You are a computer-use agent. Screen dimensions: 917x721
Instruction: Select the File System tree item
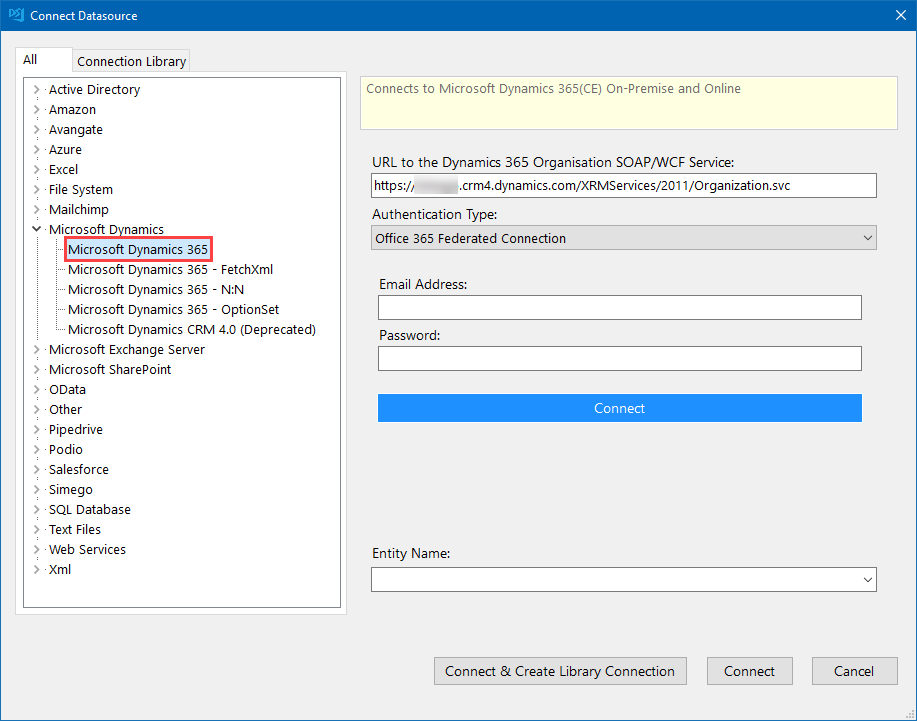(81, 189)
